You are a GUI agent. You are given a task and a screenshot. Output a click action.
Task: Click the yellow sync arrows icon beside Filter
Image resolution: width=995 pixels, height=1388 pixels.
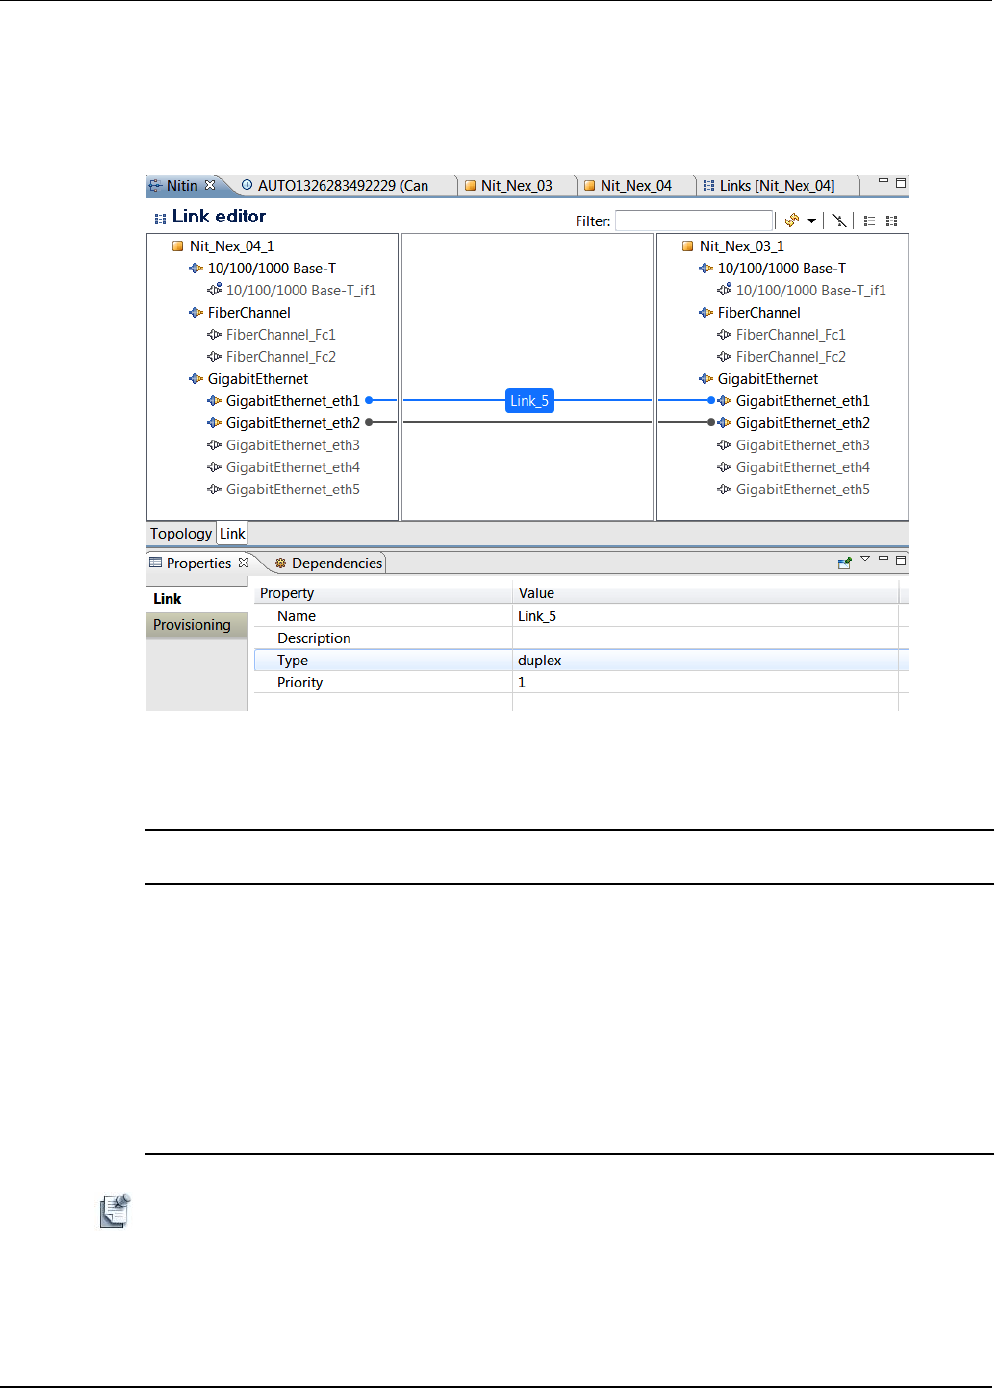(x=791, y=220)
